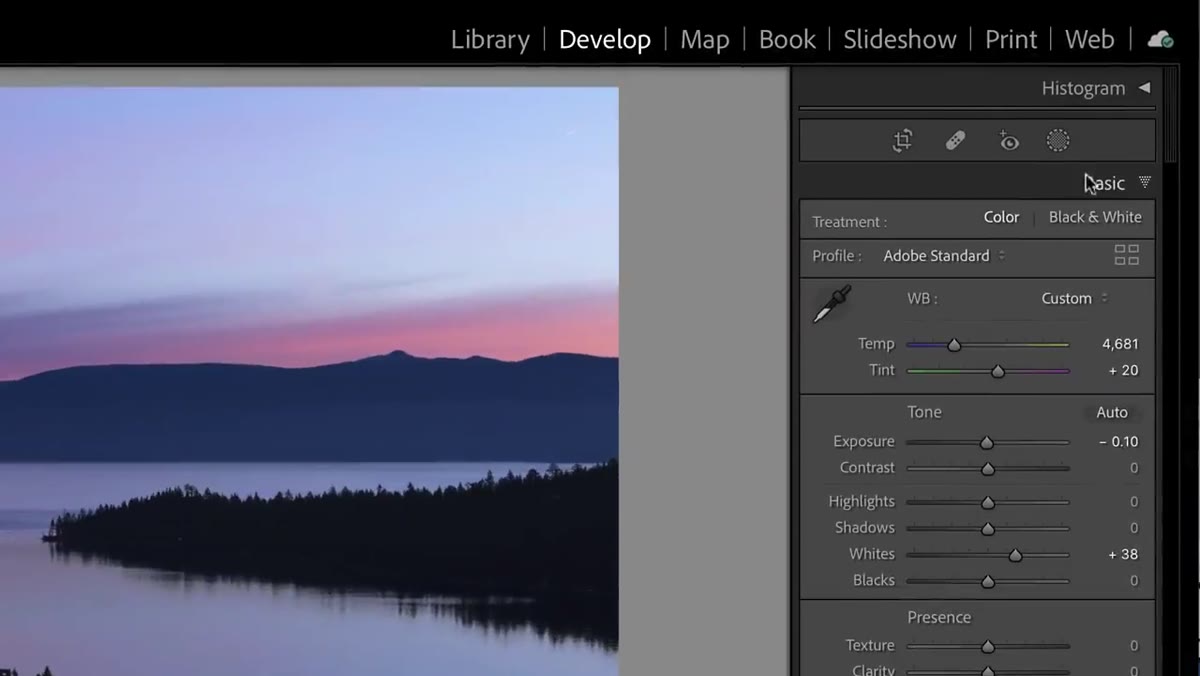Click the Whites value + 38
The width and height of the screenshot is (1200, 676).
pos(1123,554)
